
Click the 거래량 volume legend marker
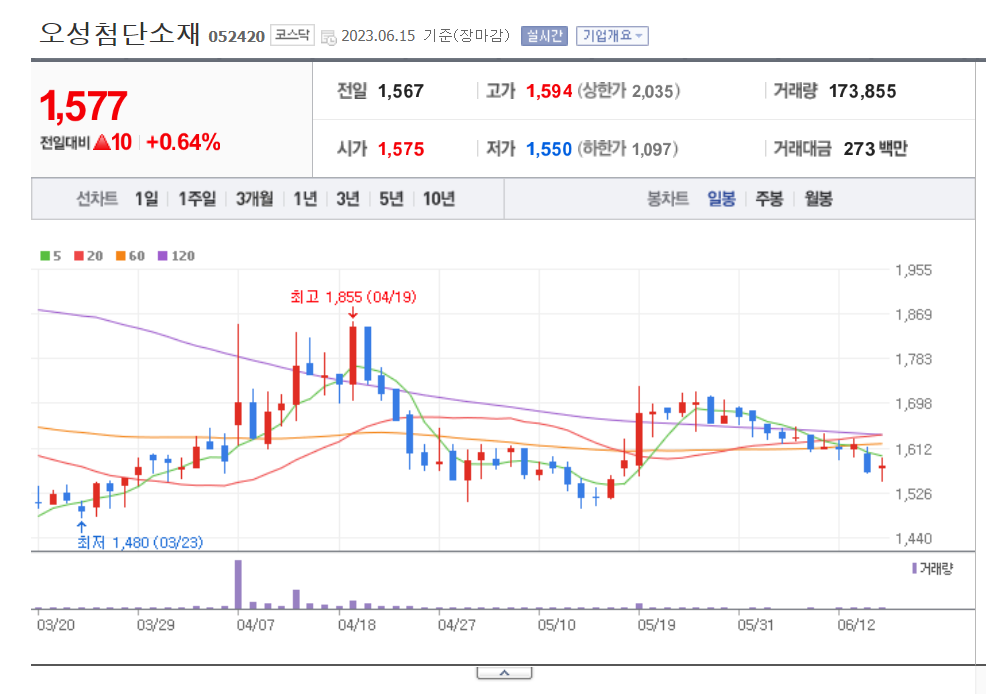coord(914,568)
